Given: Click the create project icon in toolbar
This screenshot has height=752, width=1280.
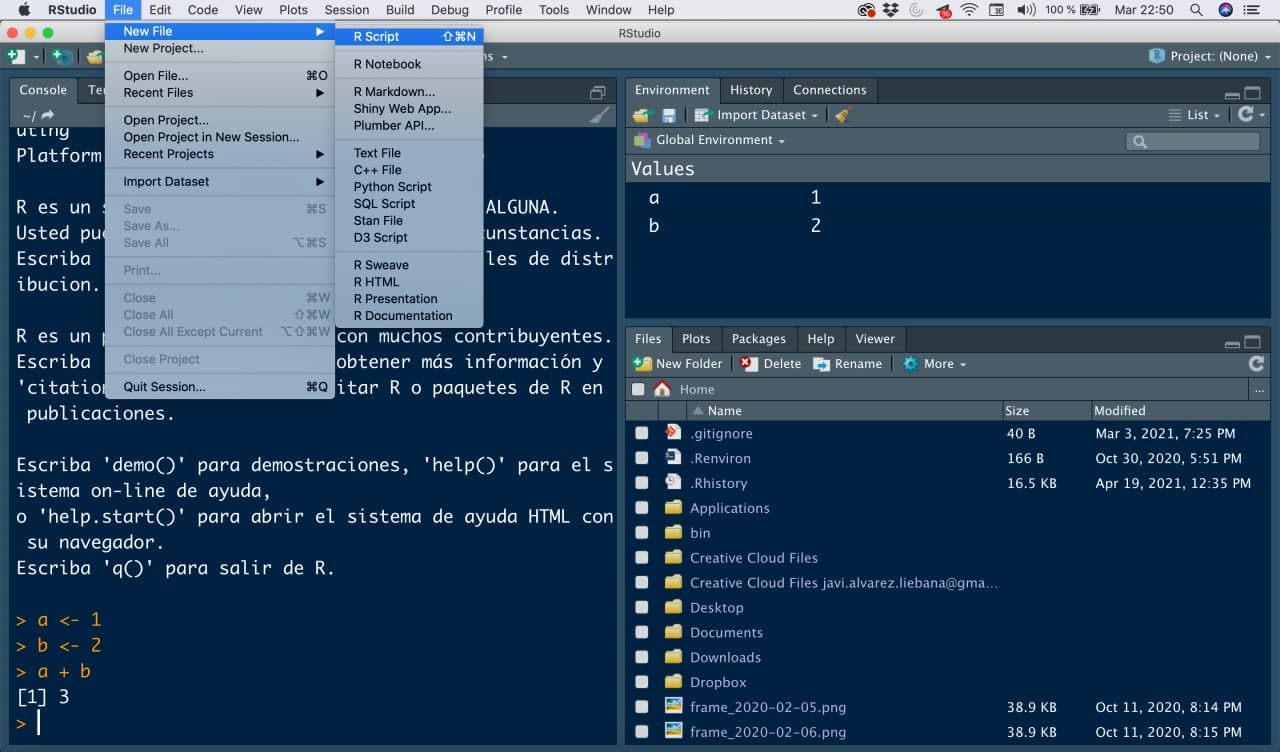Looking at the screenshot, I should coord(62,57).
